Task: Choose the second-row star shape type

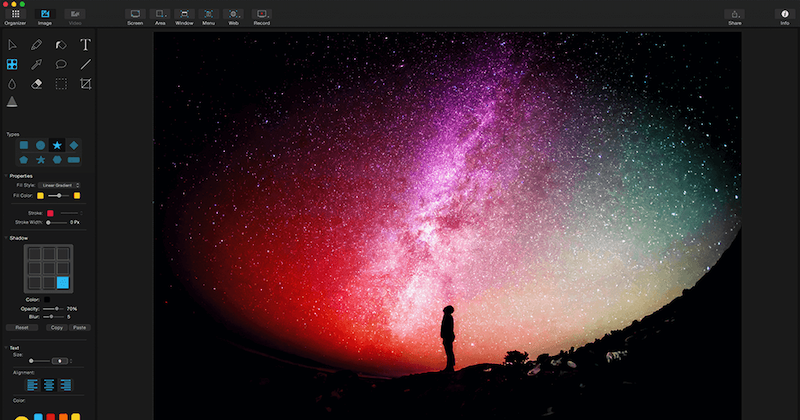Action: coord(40,160)
